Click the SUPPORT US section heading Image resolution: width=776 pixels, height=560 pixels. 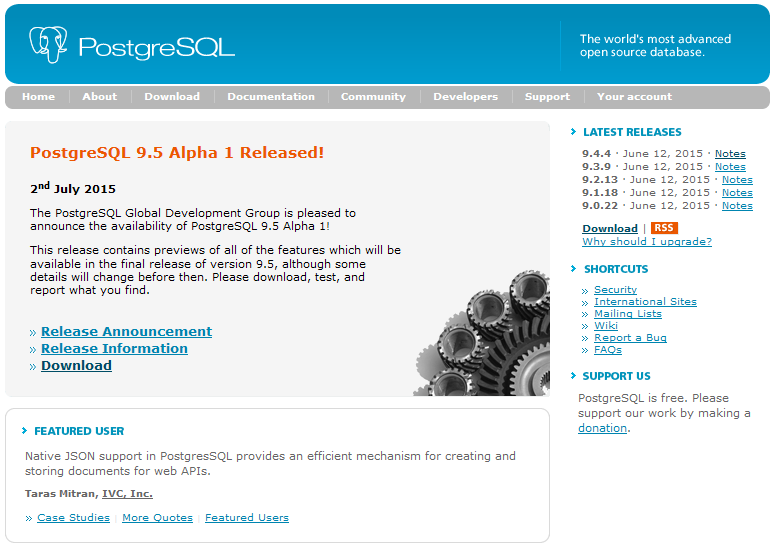coord(617,376)
